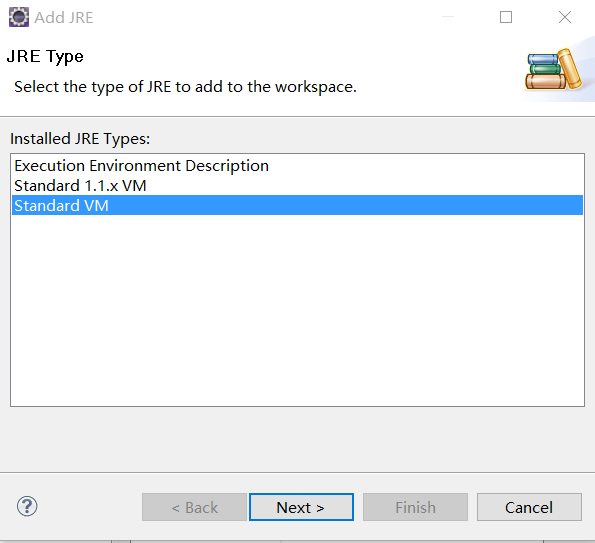Maximize the Add JRE window
Viewport: 595px width, 543px height.
point(505,17)
